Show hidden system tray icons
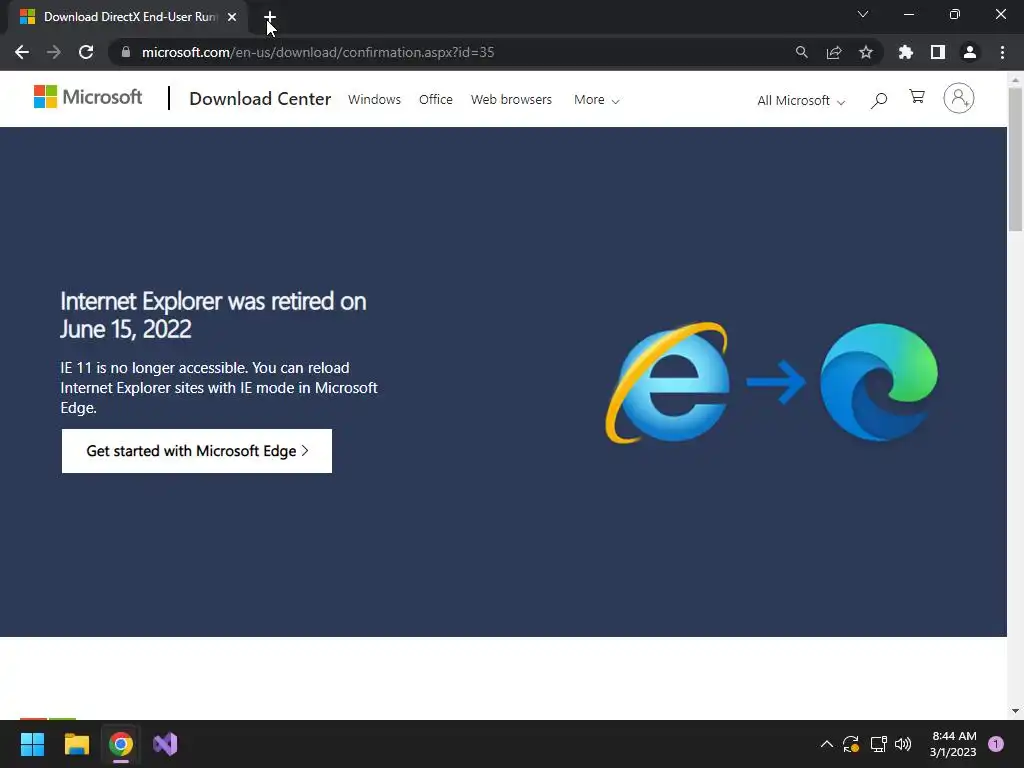Image resolution: width=1024 pixels, height=768 pixels. [x=826, y=744]
